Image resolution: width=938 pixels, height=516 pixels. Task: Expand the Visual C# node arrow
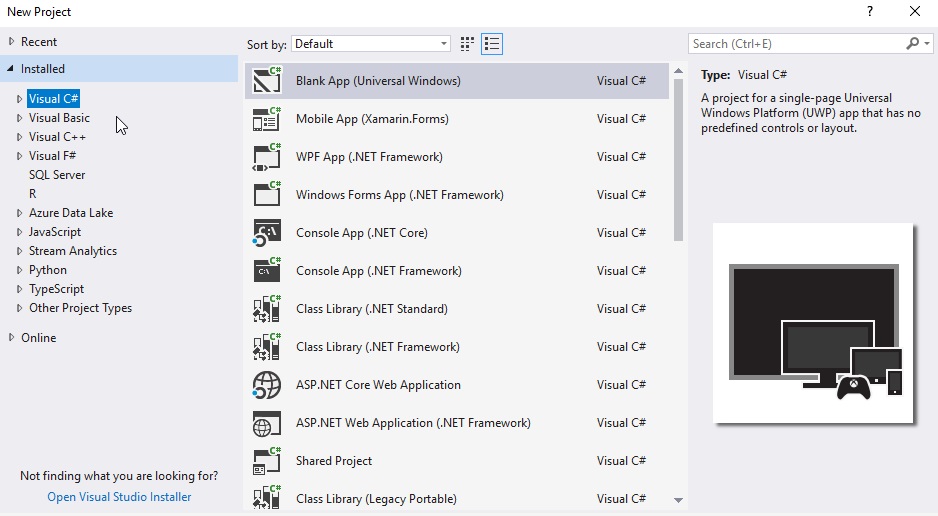19,99
